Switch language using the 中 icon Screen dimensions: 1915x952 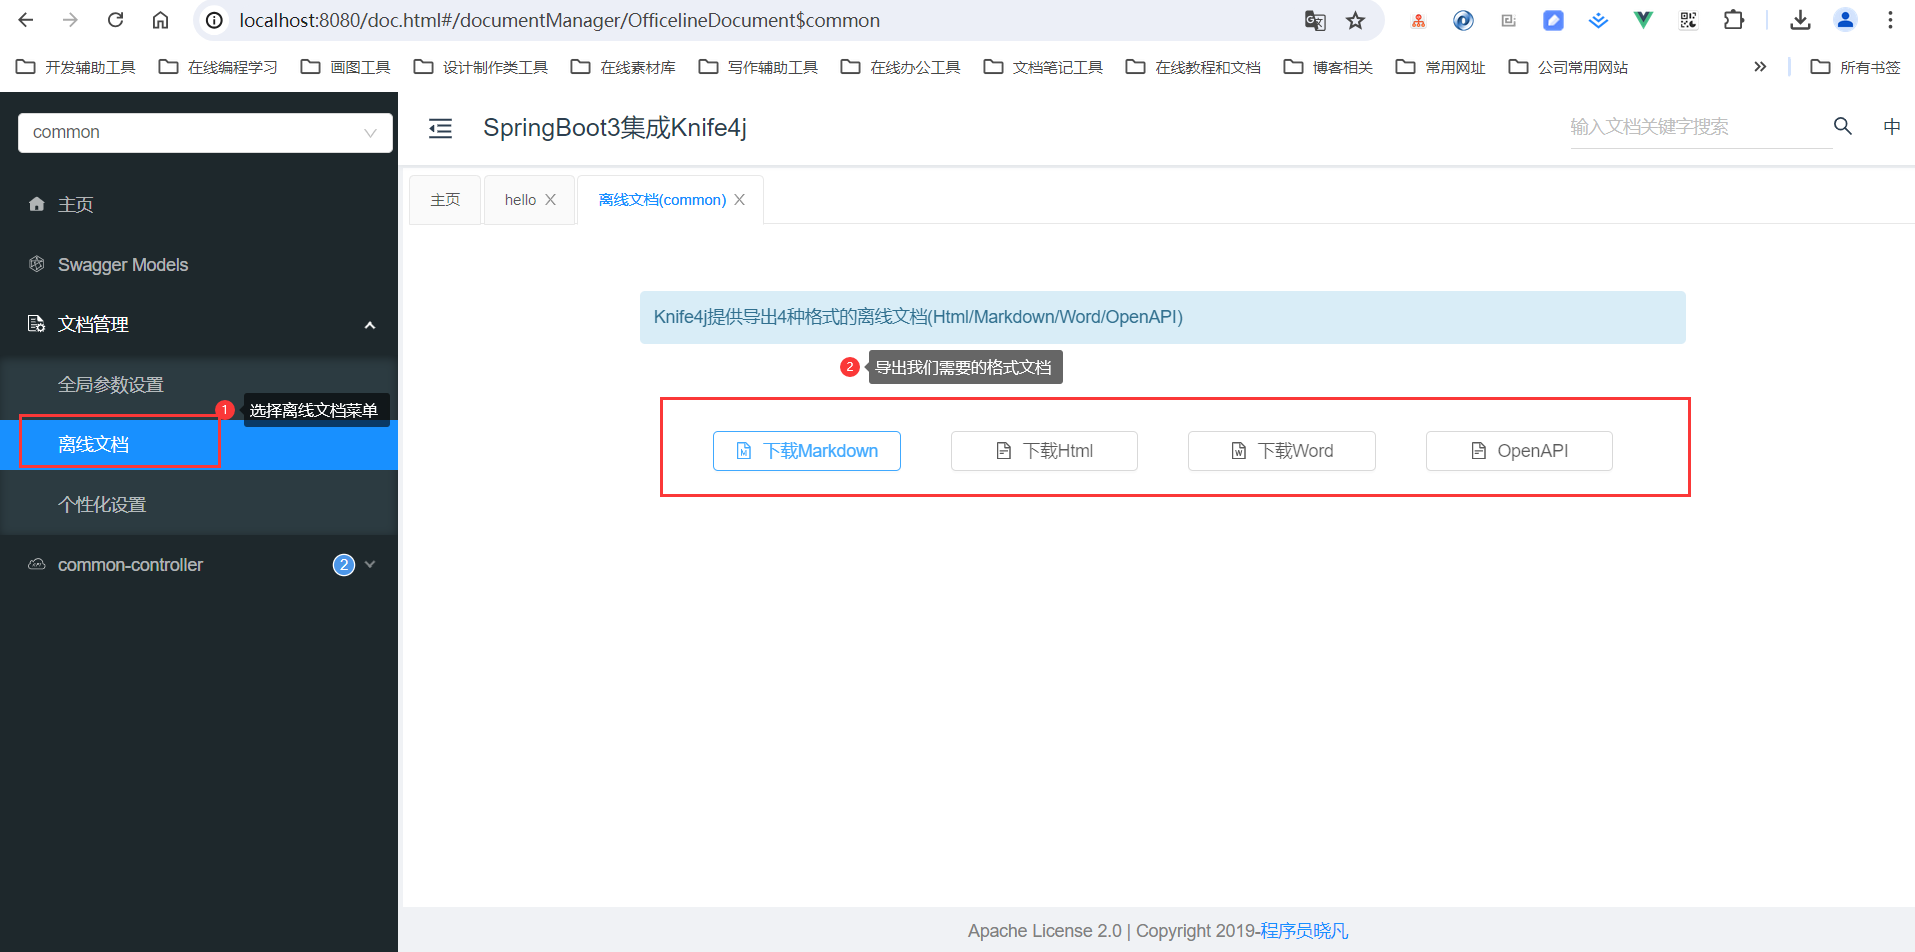(x=1892, y=126)
